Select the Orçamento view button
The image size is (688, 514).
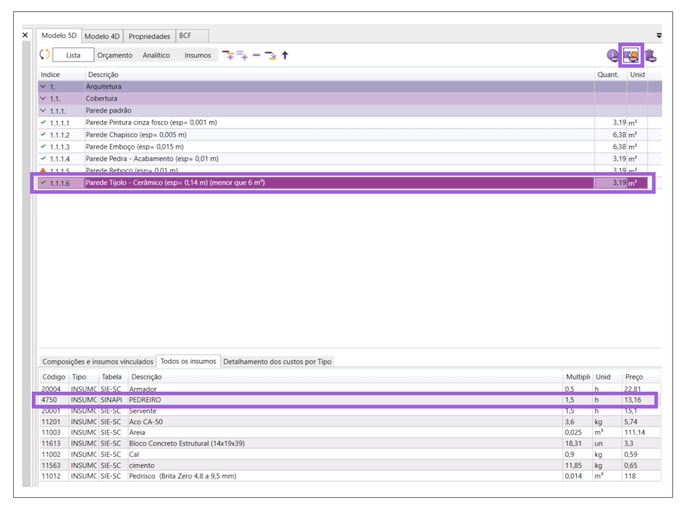(x=115, y=55)
